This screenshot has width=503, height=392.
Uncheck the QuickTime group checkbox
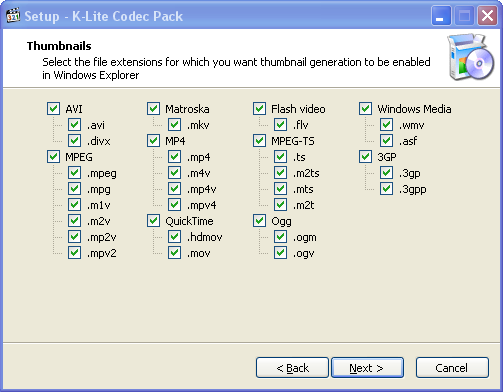click(x=153, y=221)
